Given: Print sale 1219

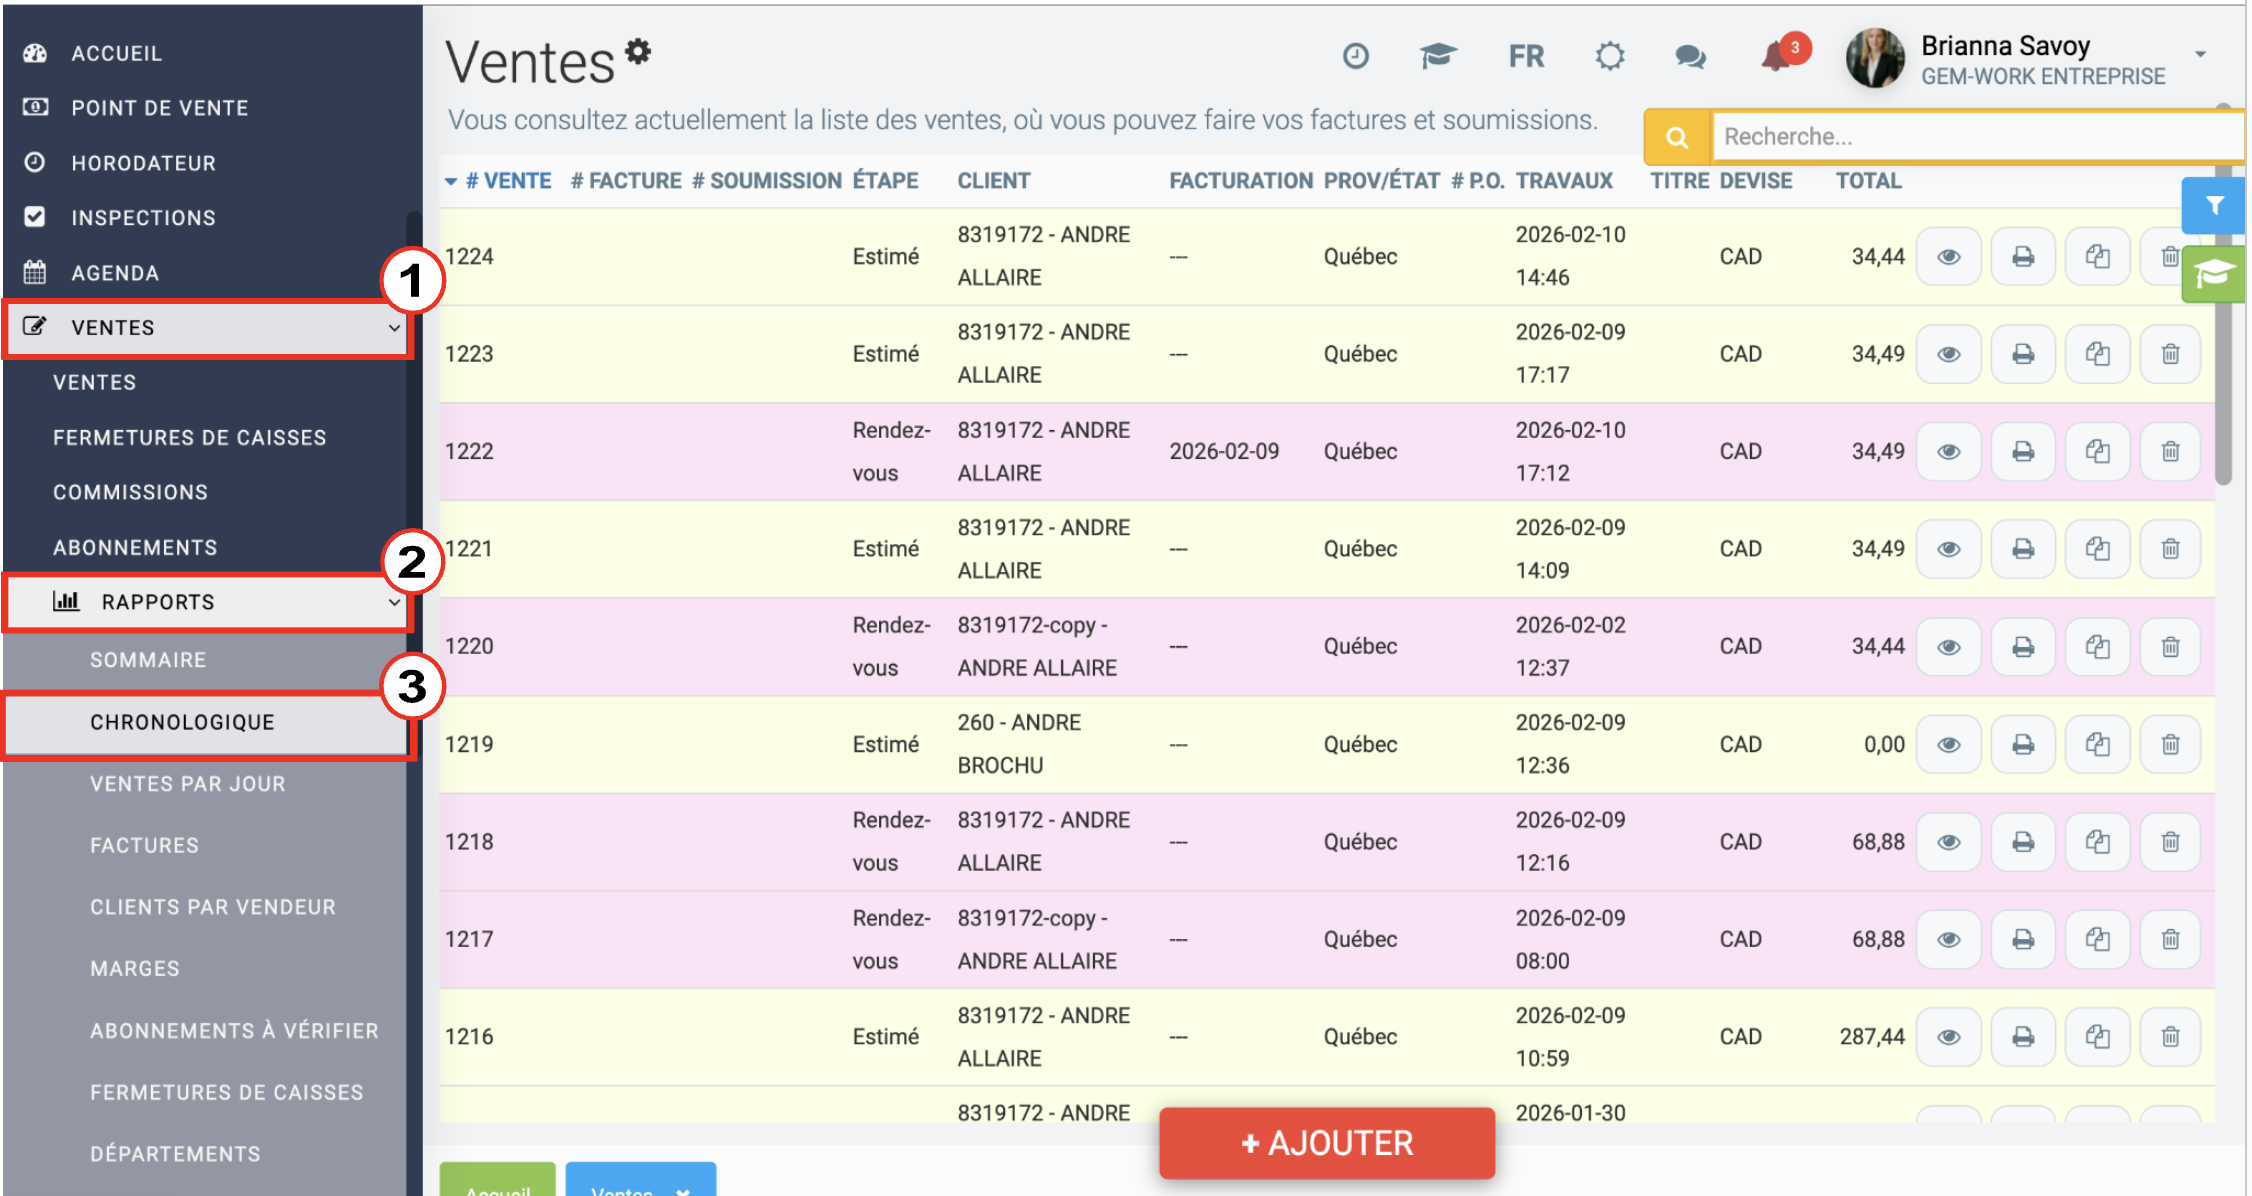Looking at the screenshot, I should point(2023,744).
